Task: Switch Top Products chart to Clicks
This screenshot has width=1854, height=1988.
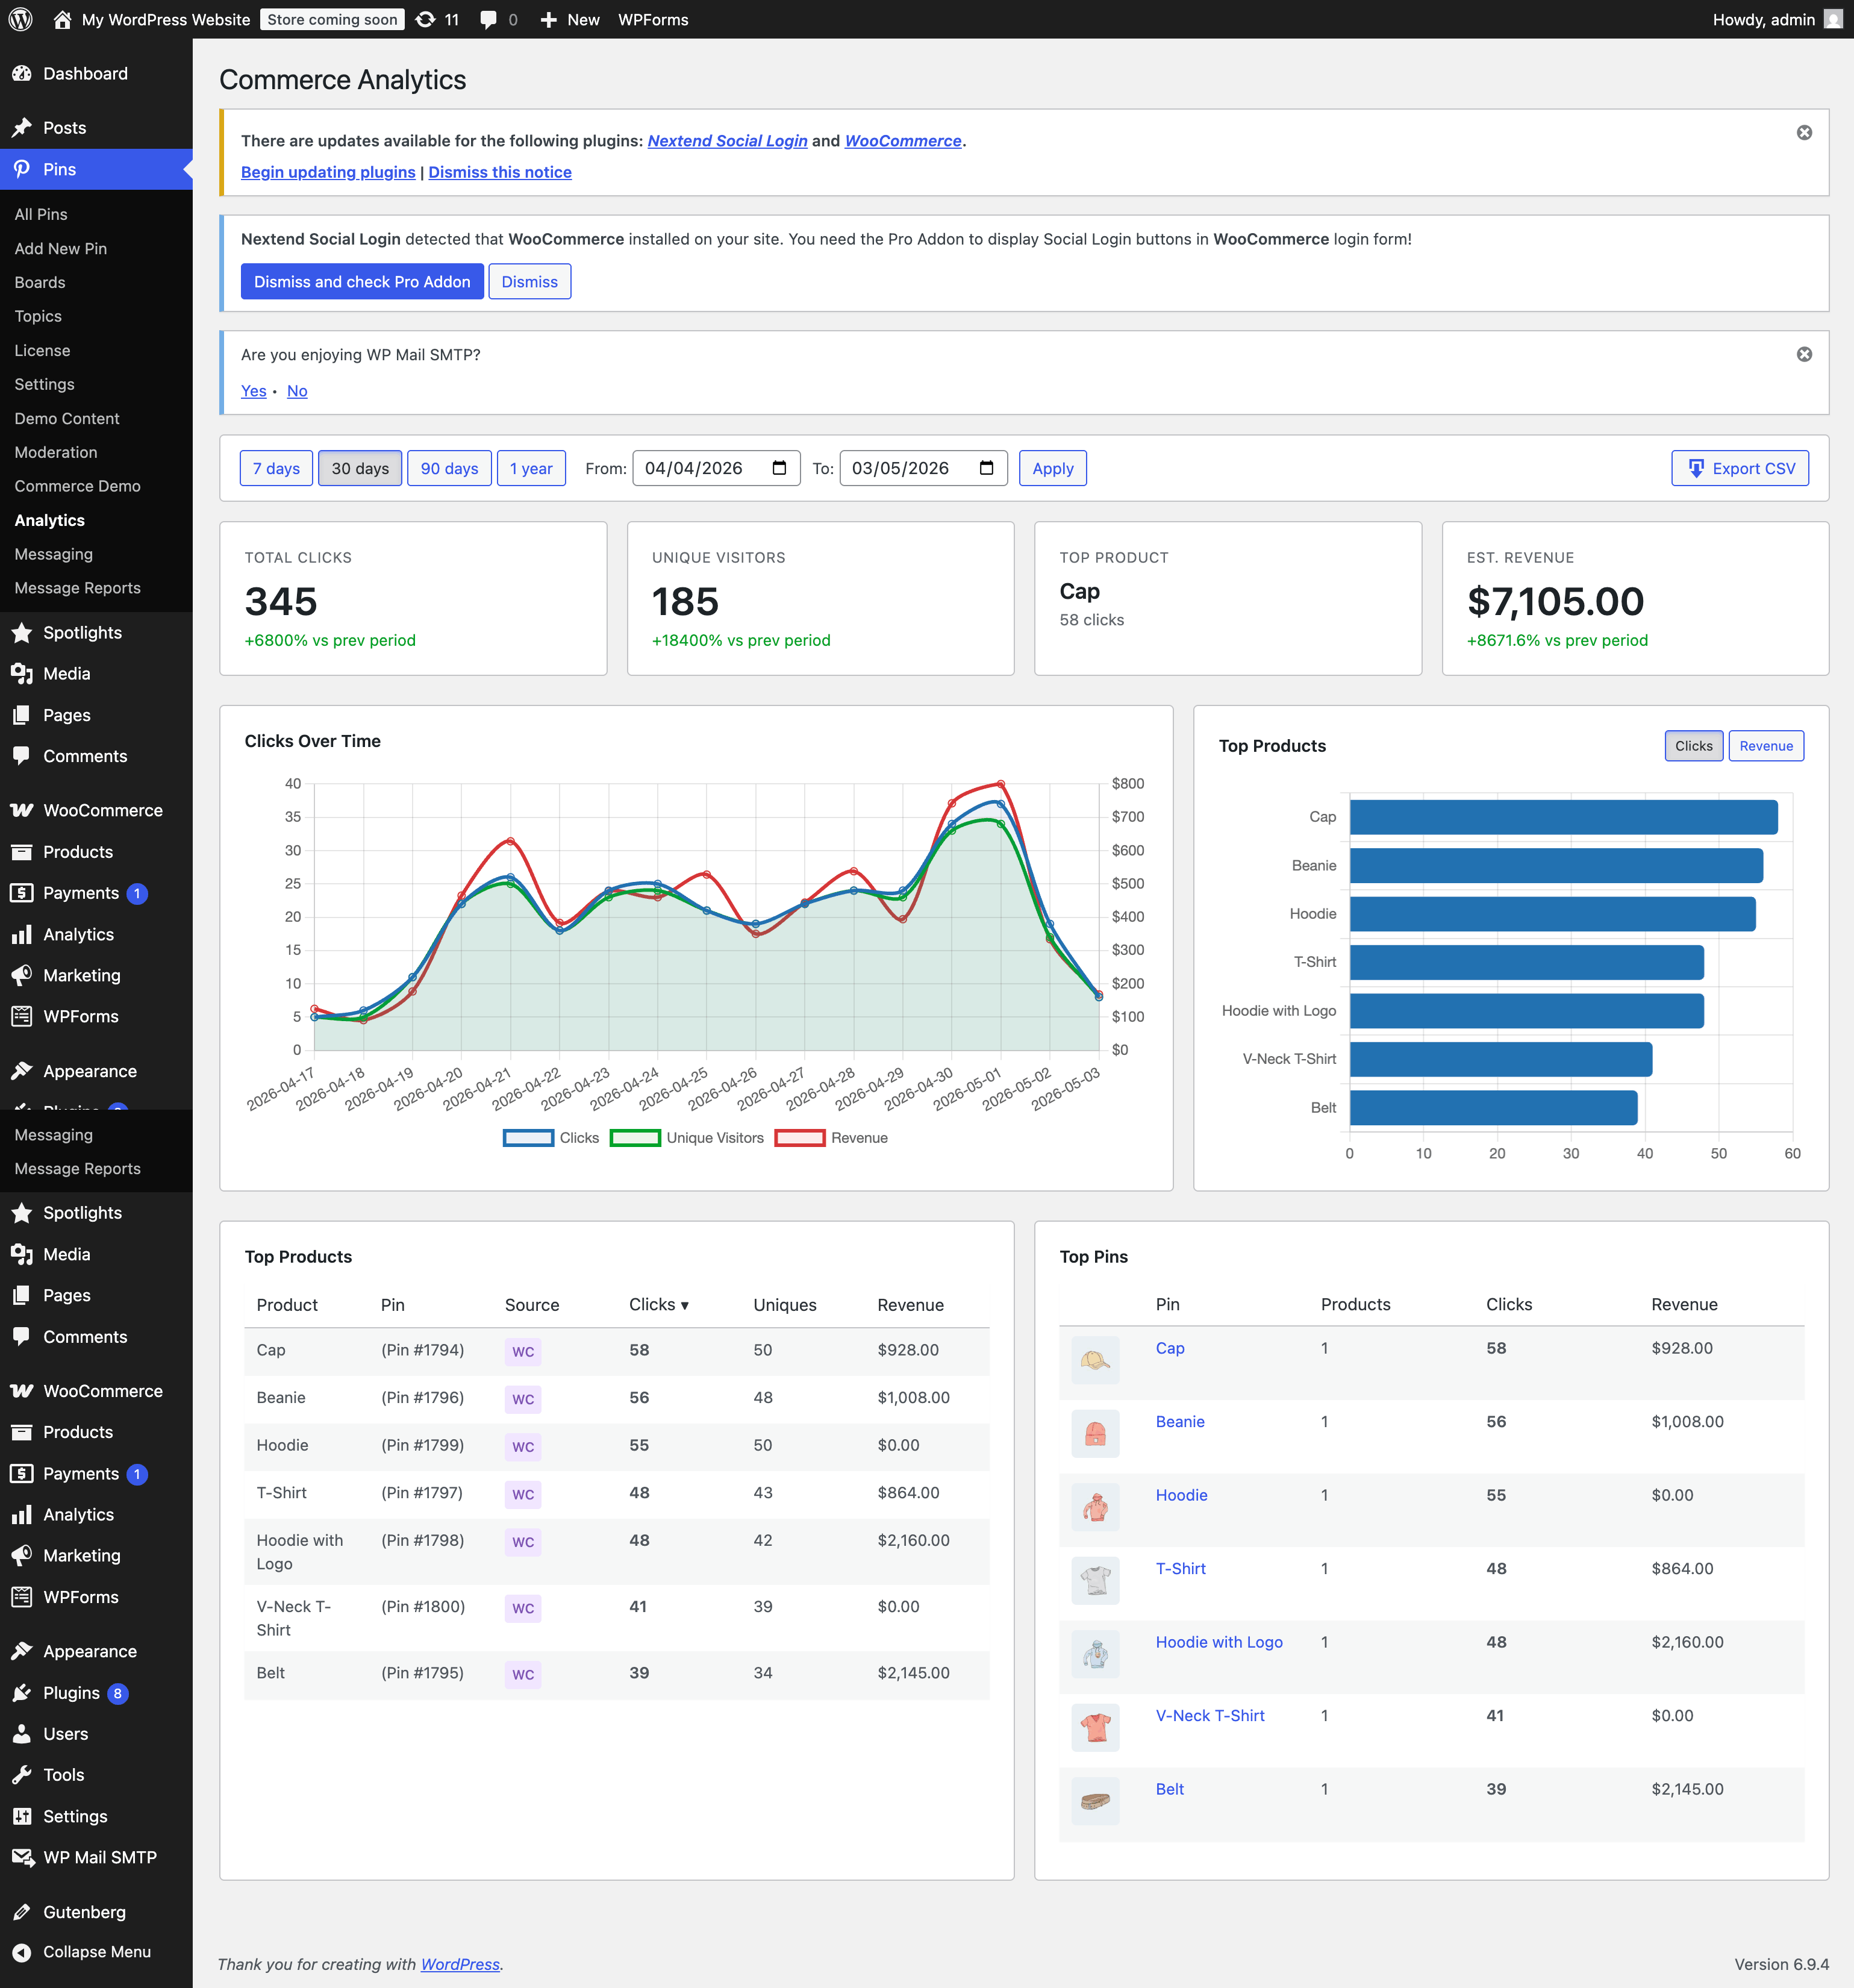Action: pos(1694,746)
